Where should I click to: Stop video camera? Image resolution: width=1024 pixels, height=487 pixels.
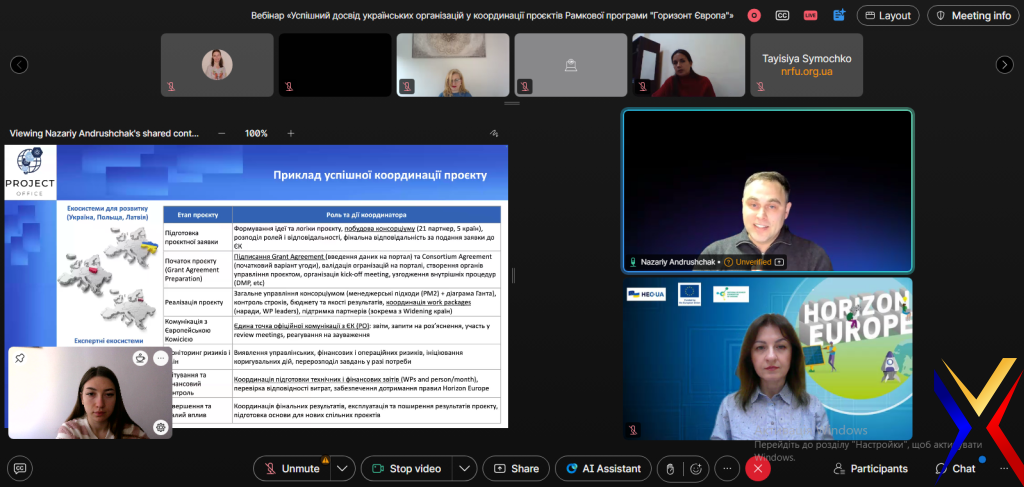405,468
